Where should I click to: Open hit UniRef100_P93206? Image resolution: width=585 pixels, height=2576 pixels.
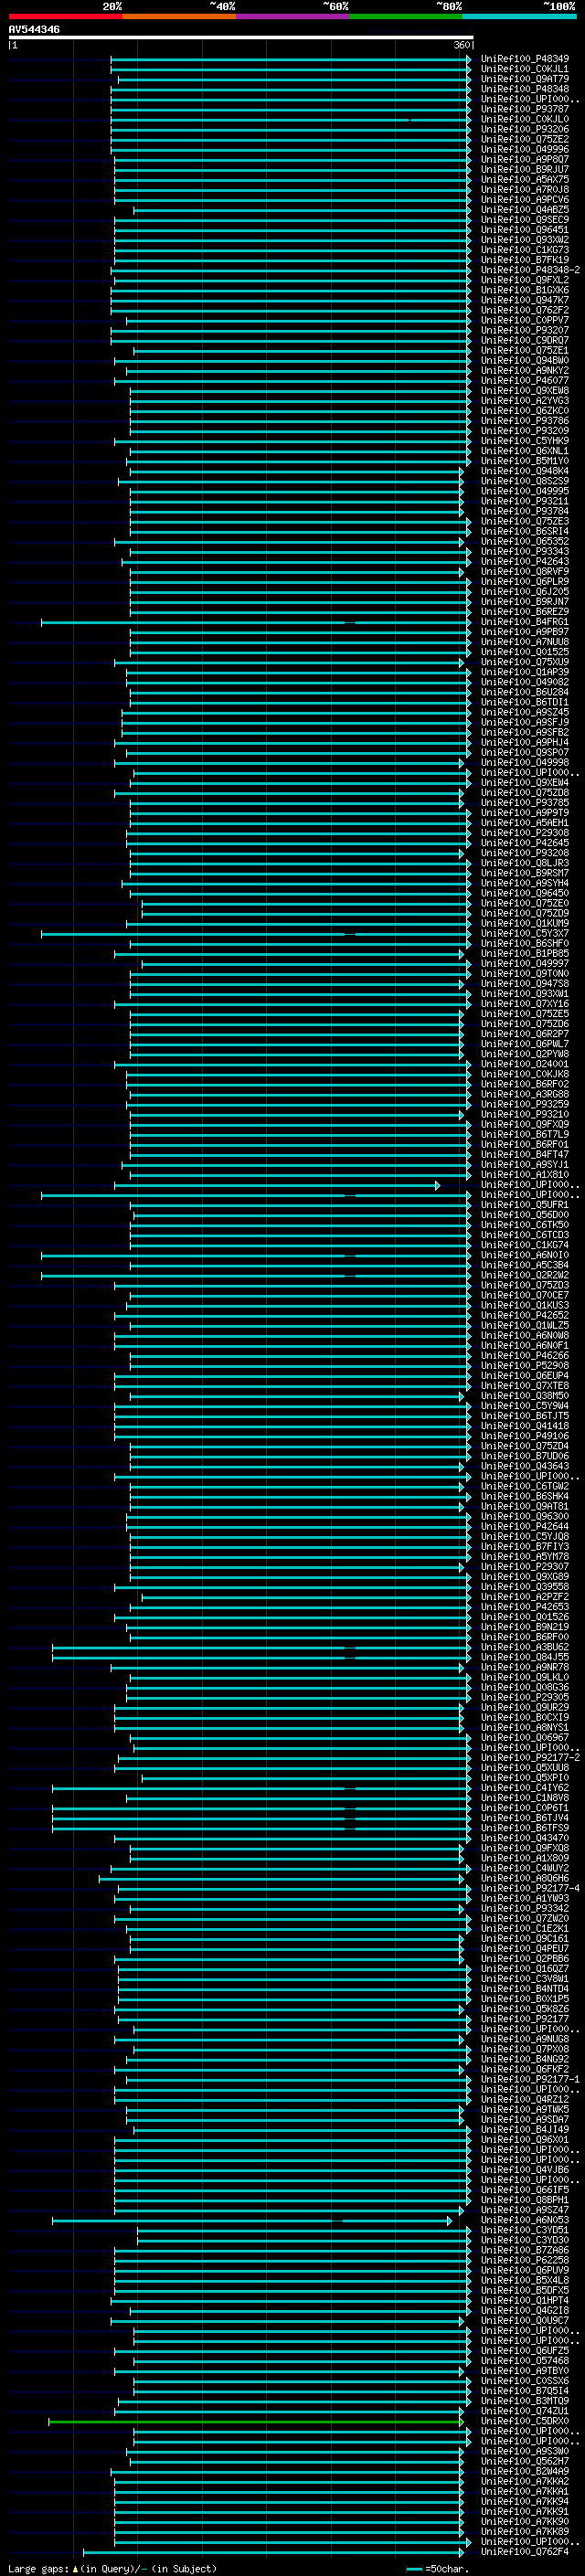coord(525,129)
